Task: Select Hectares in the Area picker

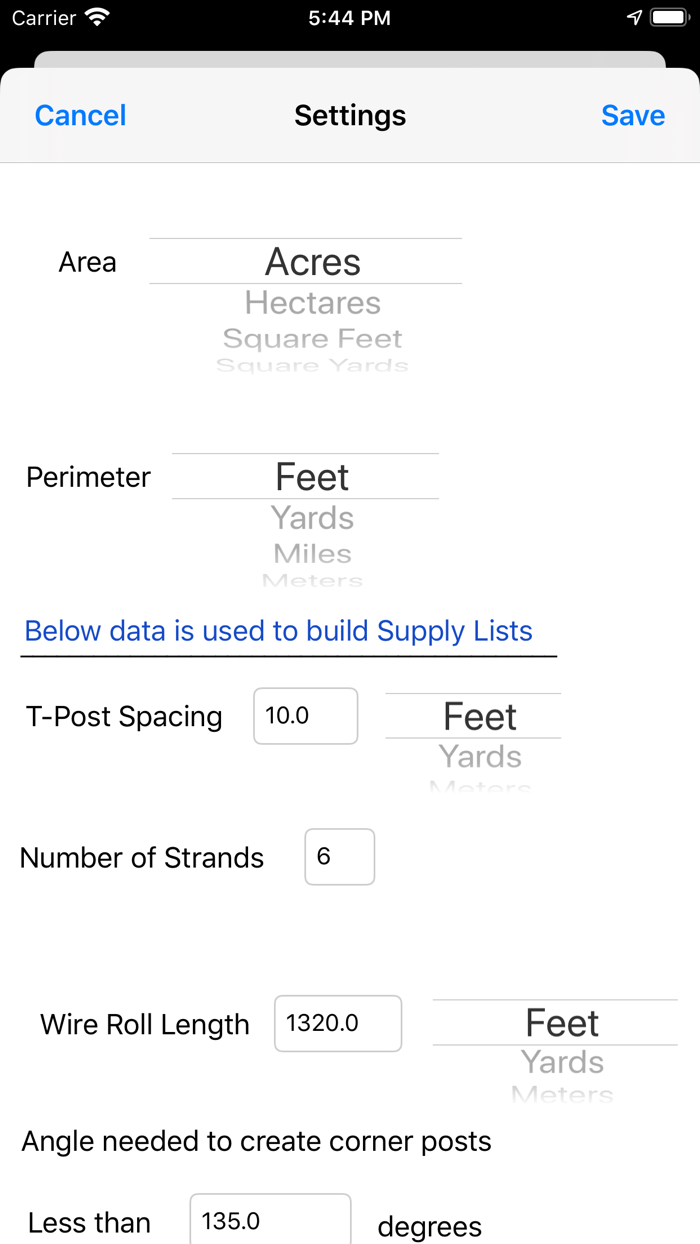Action: tap(312, 303)
